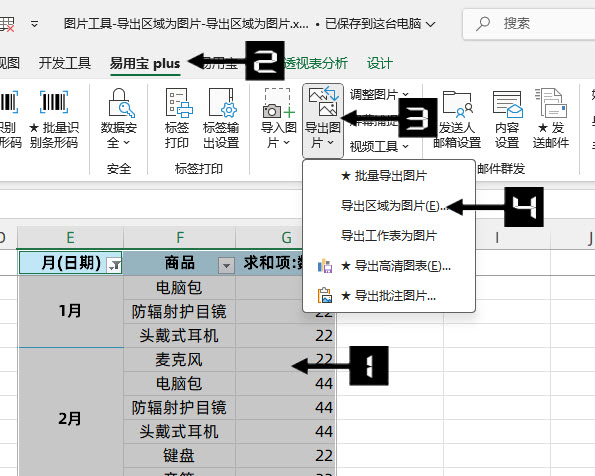Viewport: 595px width, 476px height.
Task: Open the save location dropdown in title
Action: (x=430, y=24)
